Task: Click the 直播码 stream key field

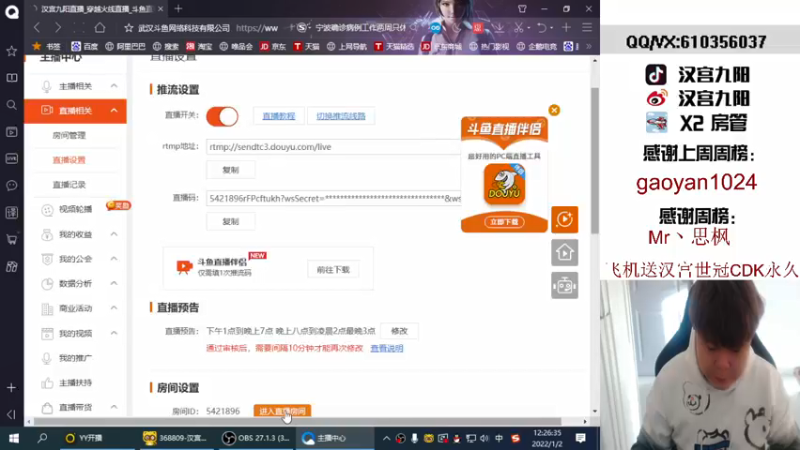Action: (334, 198)
